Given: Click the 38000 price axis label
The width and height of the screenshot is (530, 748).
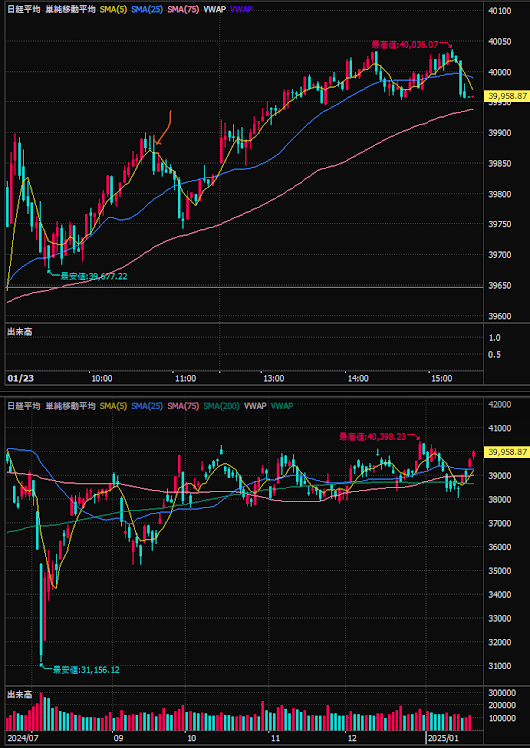Looking at the screenshot, I should [500, 499].
